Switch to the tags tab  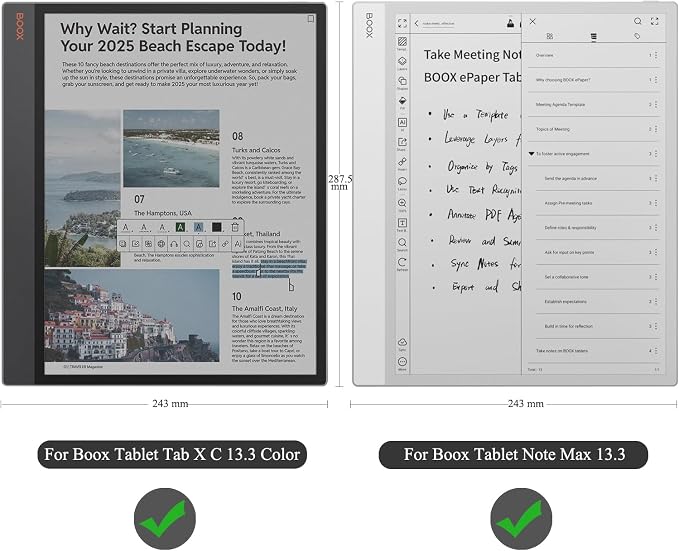pos(637,36)
